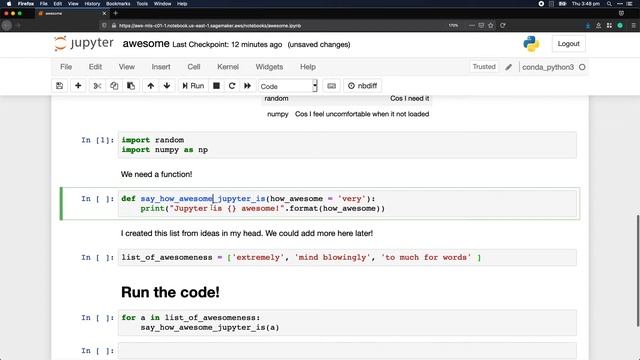Open the Insert menu

click(161, 67)
